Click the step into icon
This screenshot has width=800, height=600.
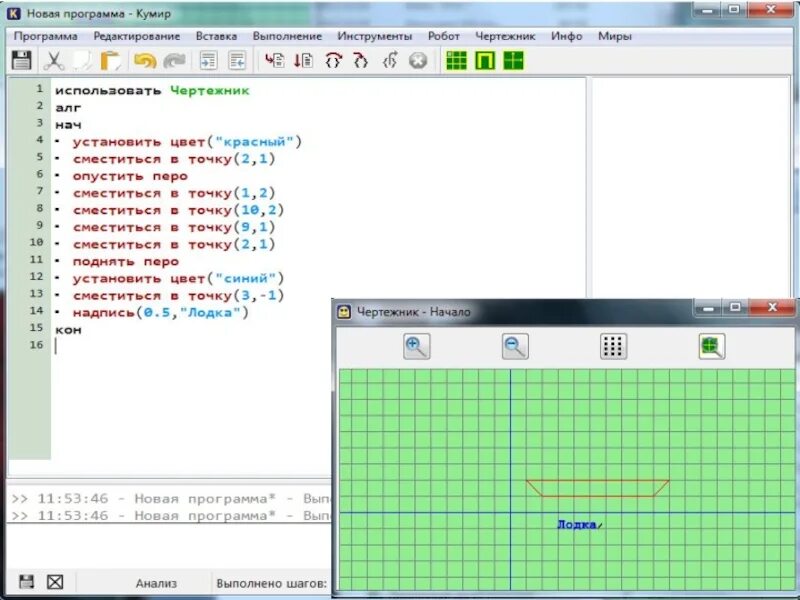[x=361, y=60]
